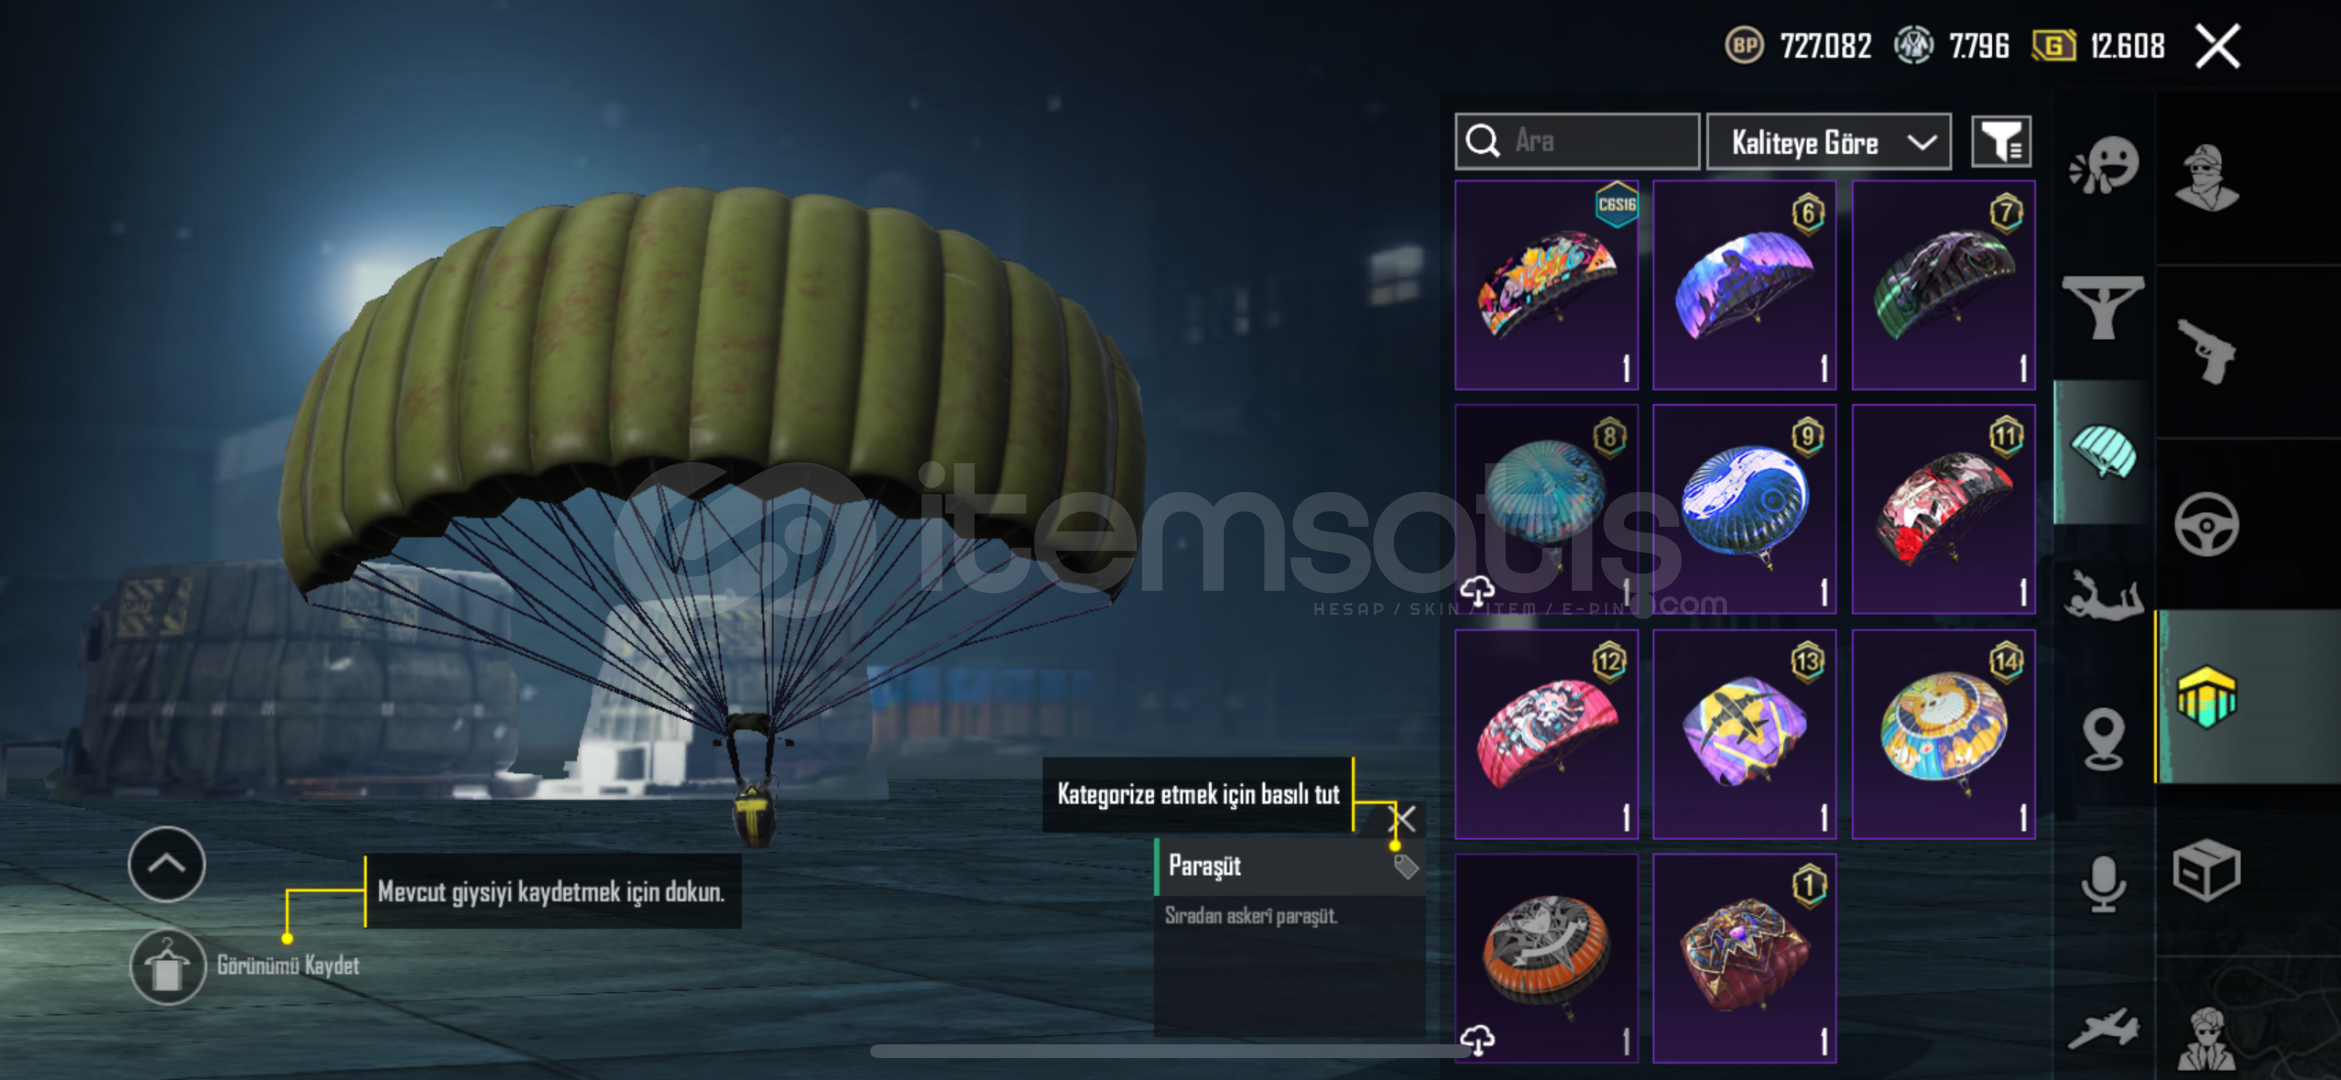
Task: Select the C6S16 graffiti parachute thumbnail
Action: tap(1546, 285)
